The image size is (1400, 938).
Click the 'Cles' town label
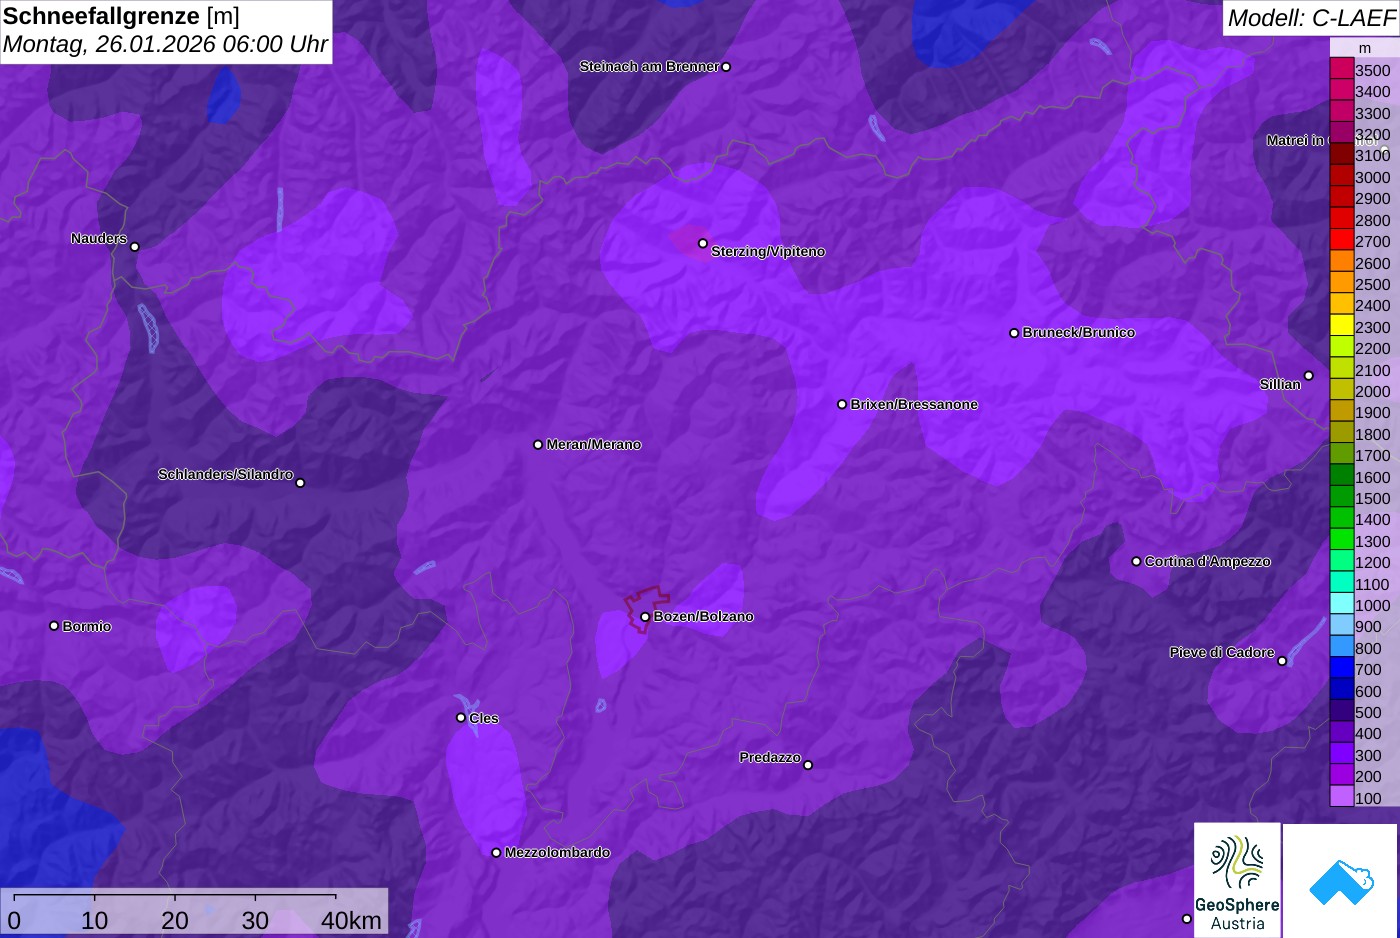(x=484, y=718)
